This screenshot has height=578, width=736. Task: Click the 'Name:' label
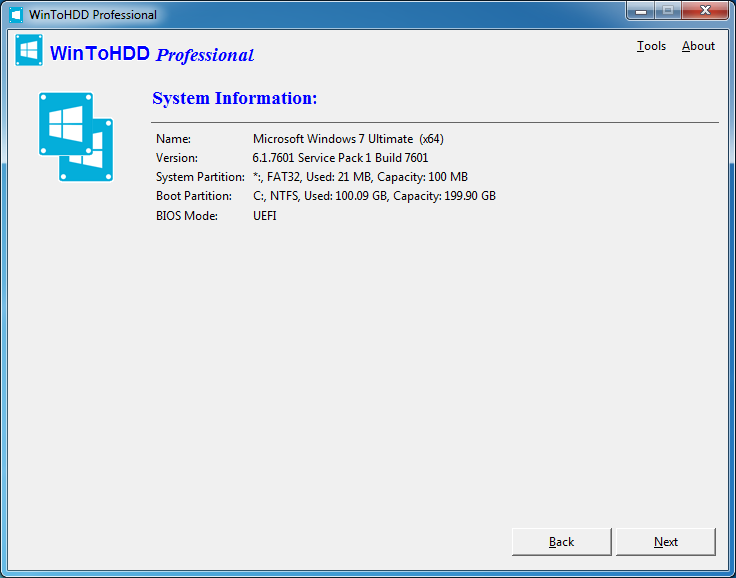173,139
